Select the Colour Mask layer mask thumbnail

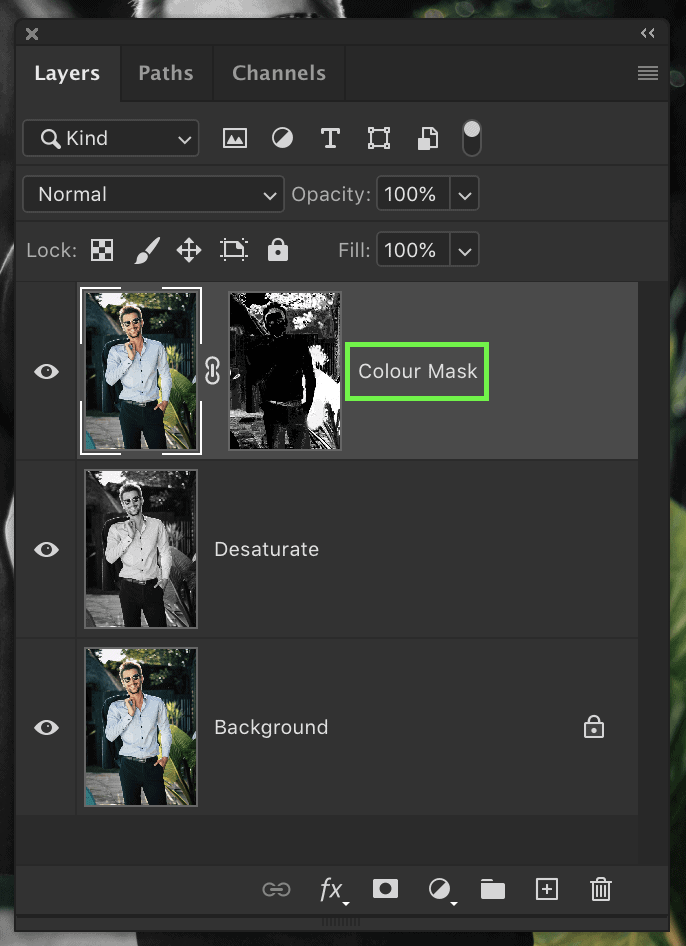[285, 371]
